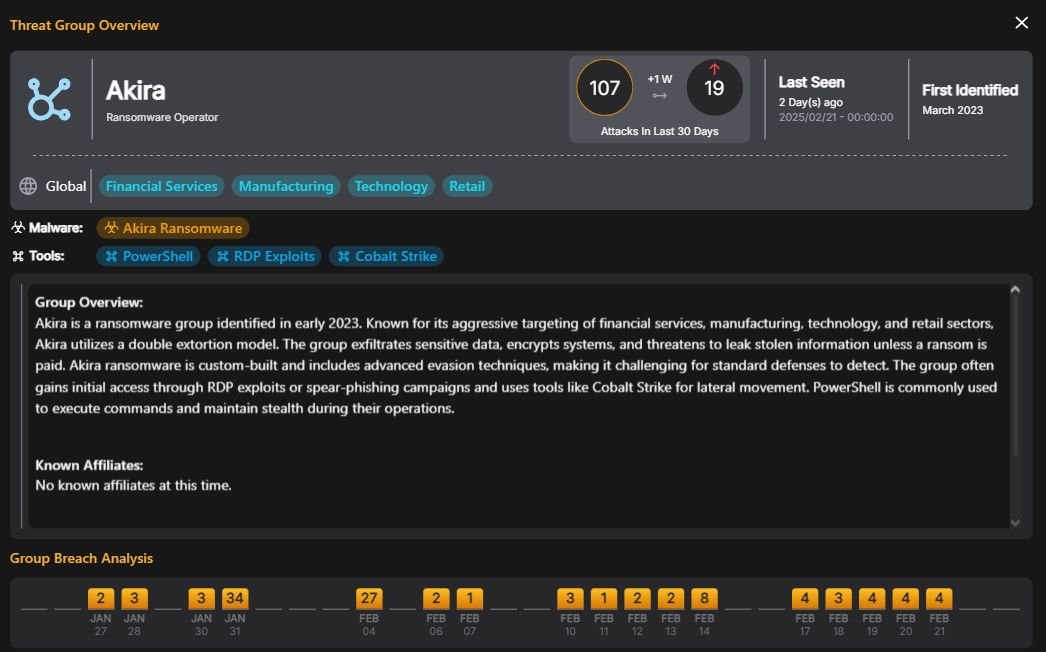The width and height of the screenshot is (1046, 652).
Task: Click the Group Overview heading
Action: (x=89, y=302)
